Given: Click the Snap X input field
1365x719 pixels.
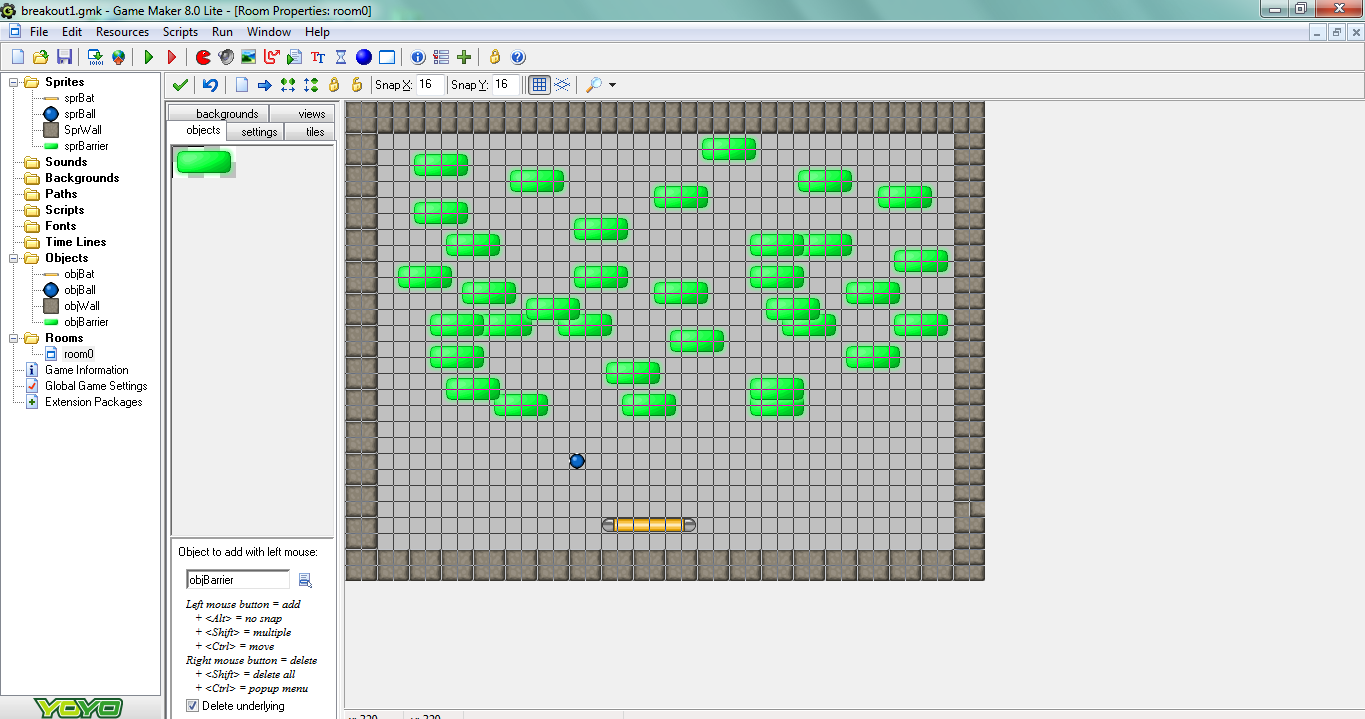Looking at the screenshot, I should 431,85.
